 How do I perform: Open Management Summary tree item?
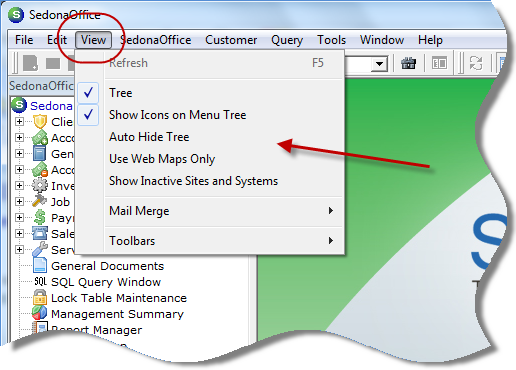[117, 314]
